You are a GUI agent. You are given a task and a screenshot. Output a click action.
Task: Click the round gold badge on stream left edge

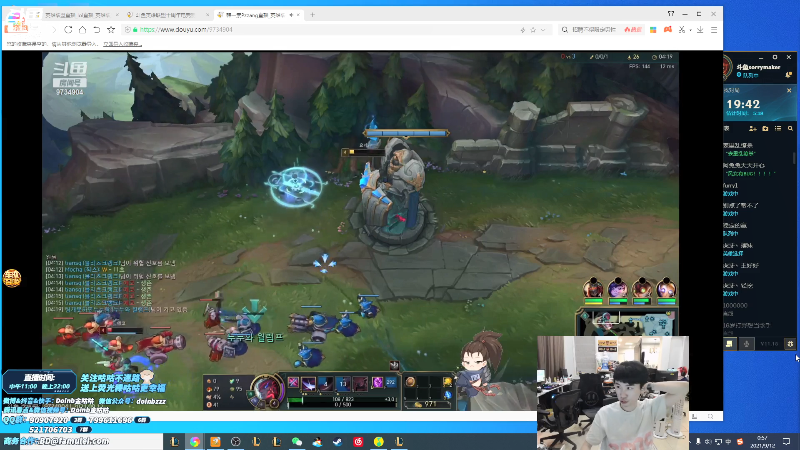[x=12, y=279]
